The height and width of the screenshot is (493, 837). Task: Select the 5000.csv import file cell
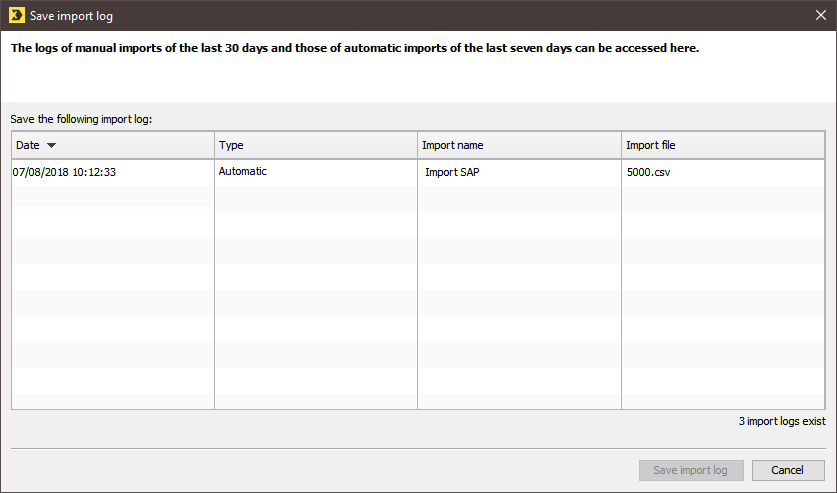(649, 172)
